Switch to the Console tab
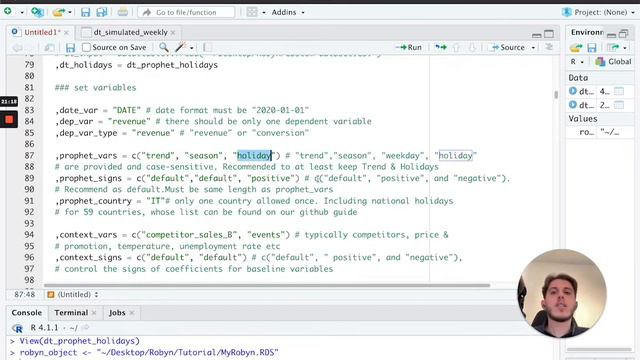The width and height of the screenshot is (640, 360). (27, 313)
